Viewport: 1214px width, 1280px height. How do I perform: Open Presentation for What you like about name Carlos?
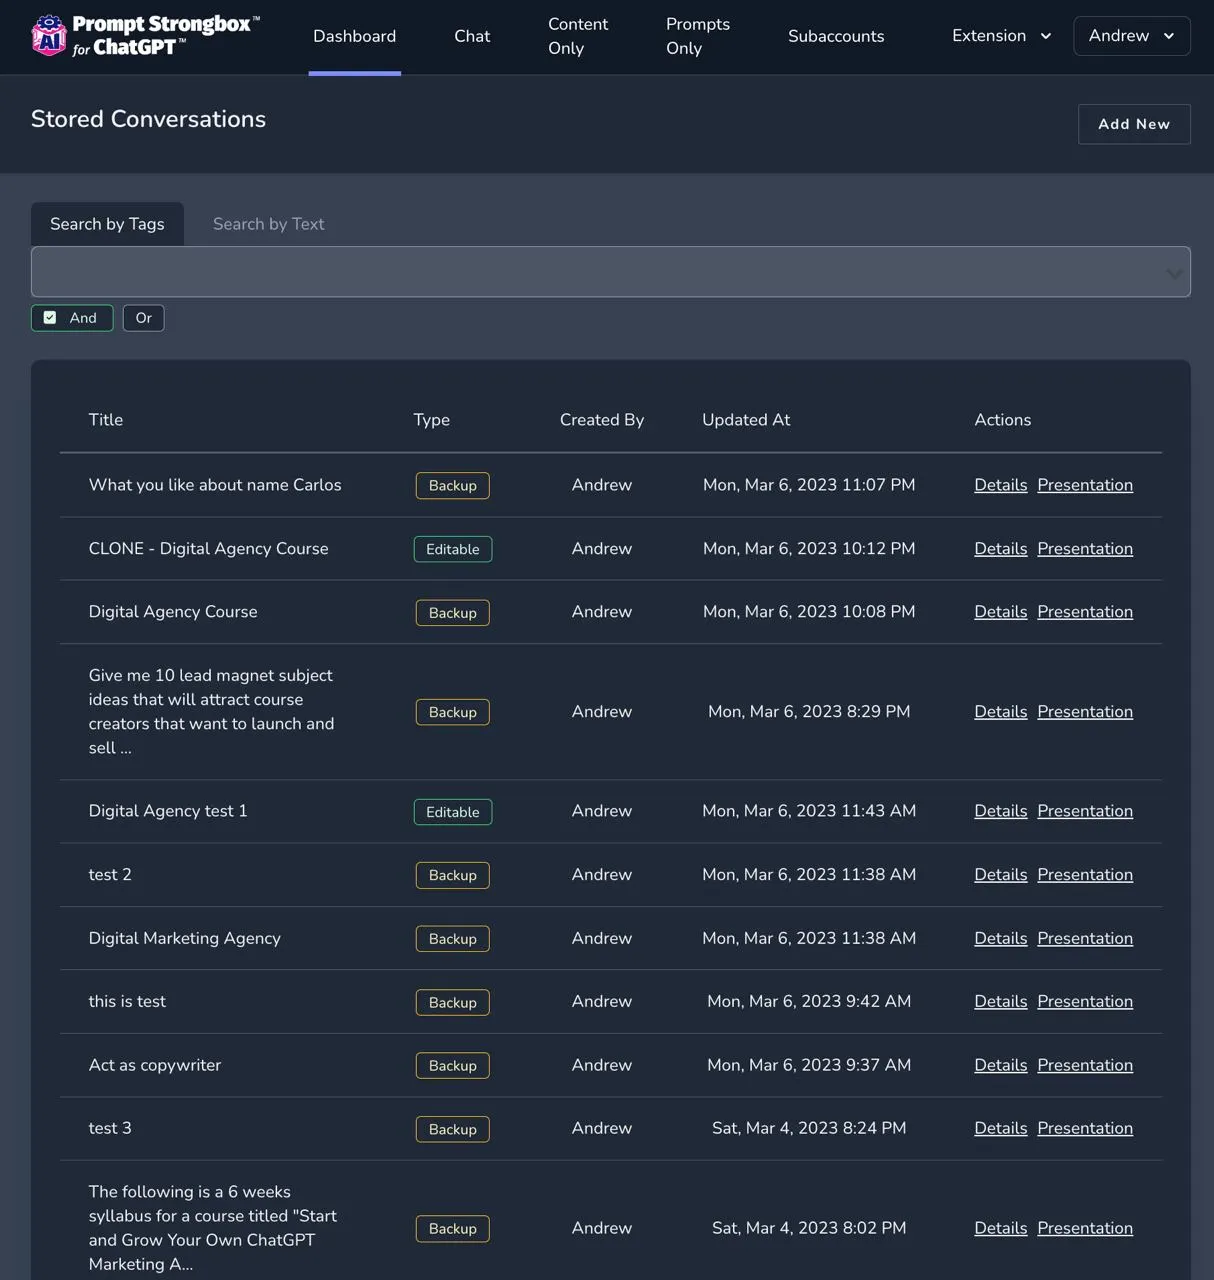(x=1084, y=485)
